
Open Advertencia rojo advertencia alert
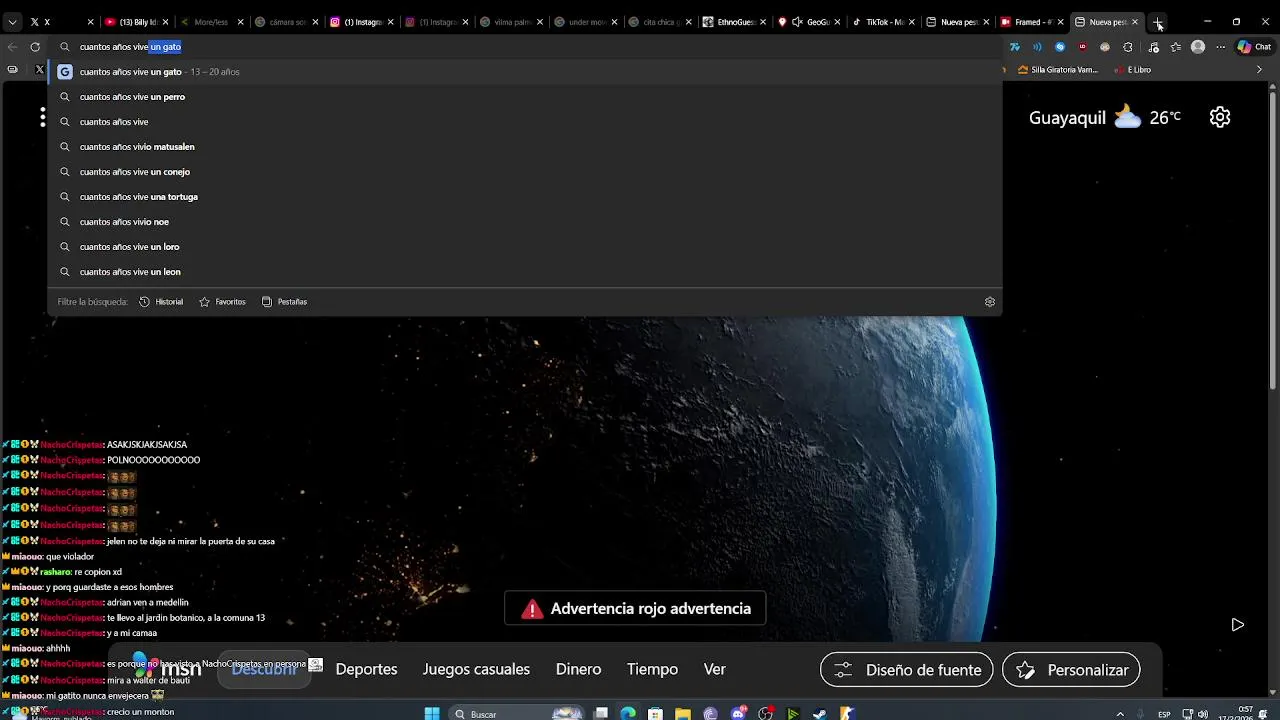[635, 608]
